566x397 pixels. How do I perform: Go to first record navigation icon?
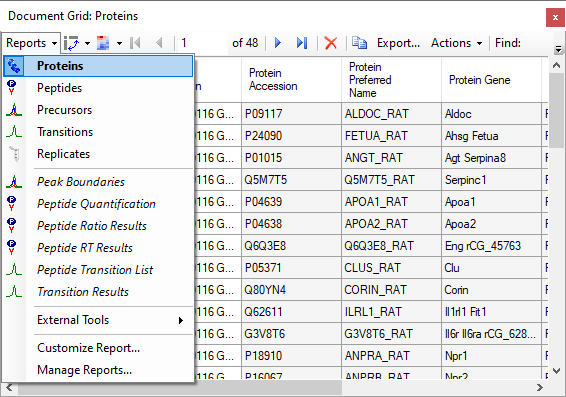135,43
